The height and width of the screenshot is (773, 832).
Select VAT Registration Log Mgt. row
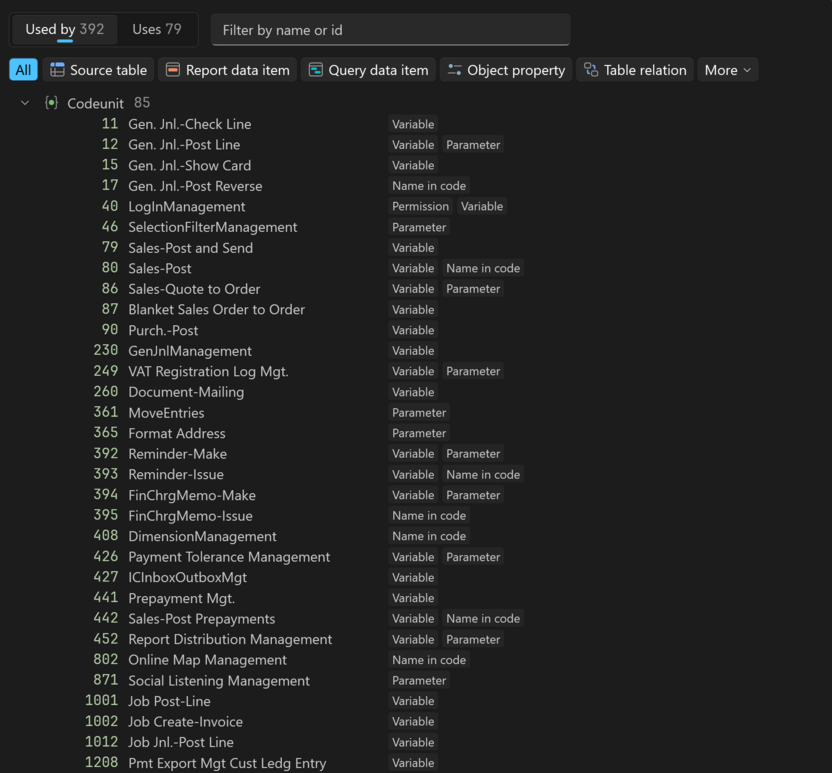coord(208,371)
